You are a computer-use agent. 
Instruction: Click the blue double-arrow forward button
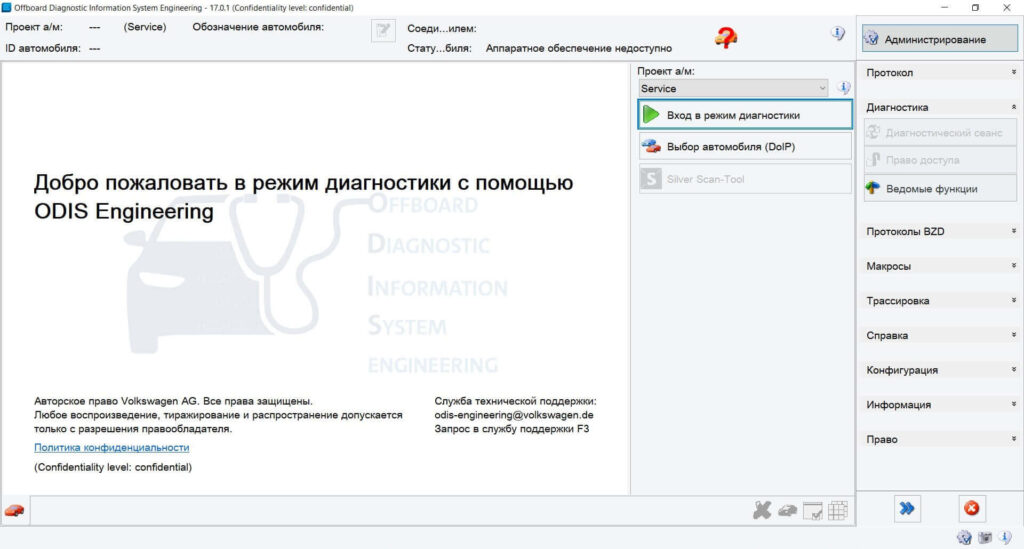point(906,509)
